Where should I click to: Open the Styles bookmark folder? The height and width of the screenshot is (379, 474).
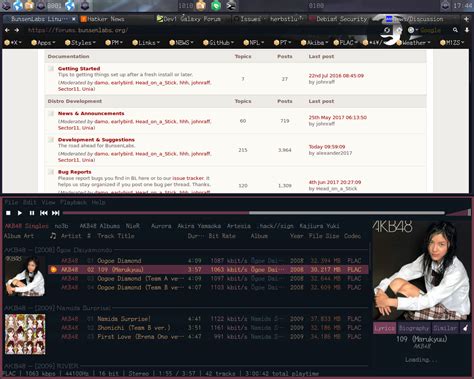click(80, 43)
